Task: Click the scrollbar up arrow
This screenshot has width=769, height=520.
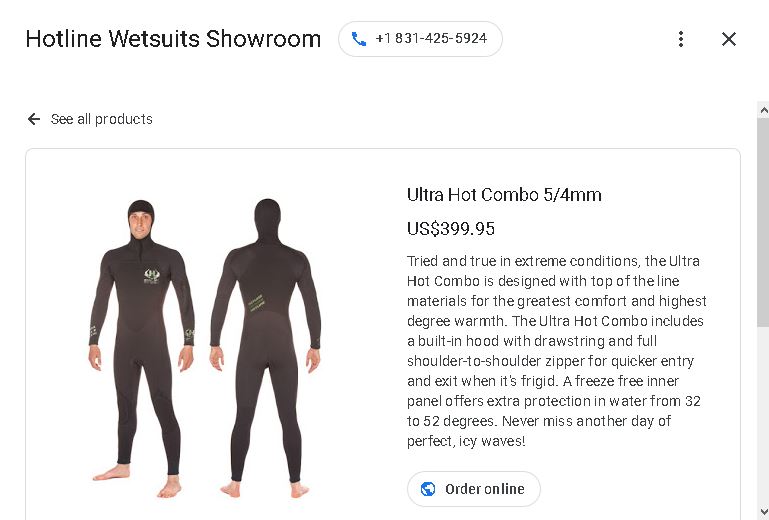Action: point(763,110)
